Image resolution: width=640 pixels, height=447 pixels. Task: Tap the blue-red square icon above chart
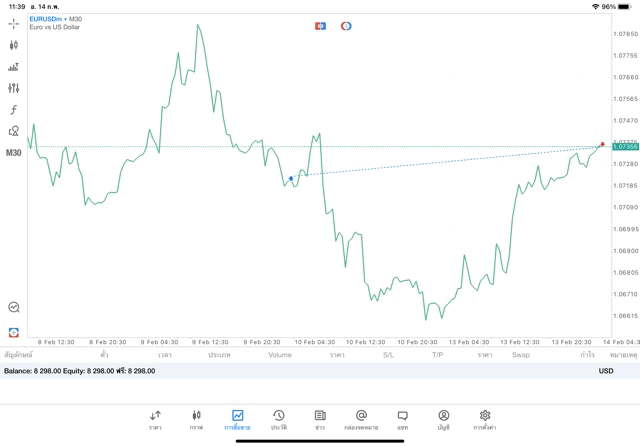(320, 26)
